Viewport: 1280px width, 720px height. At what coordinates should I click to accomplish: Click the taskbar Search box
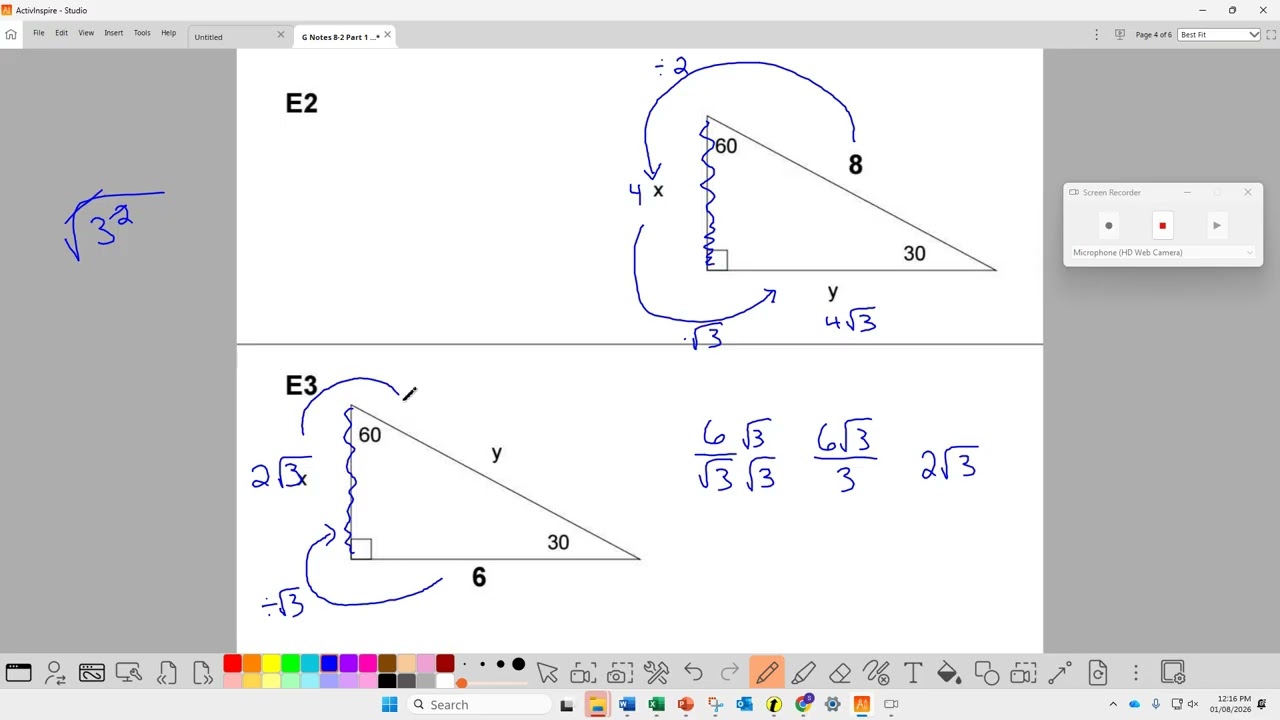pyautogui.click(x=479, y=705)
